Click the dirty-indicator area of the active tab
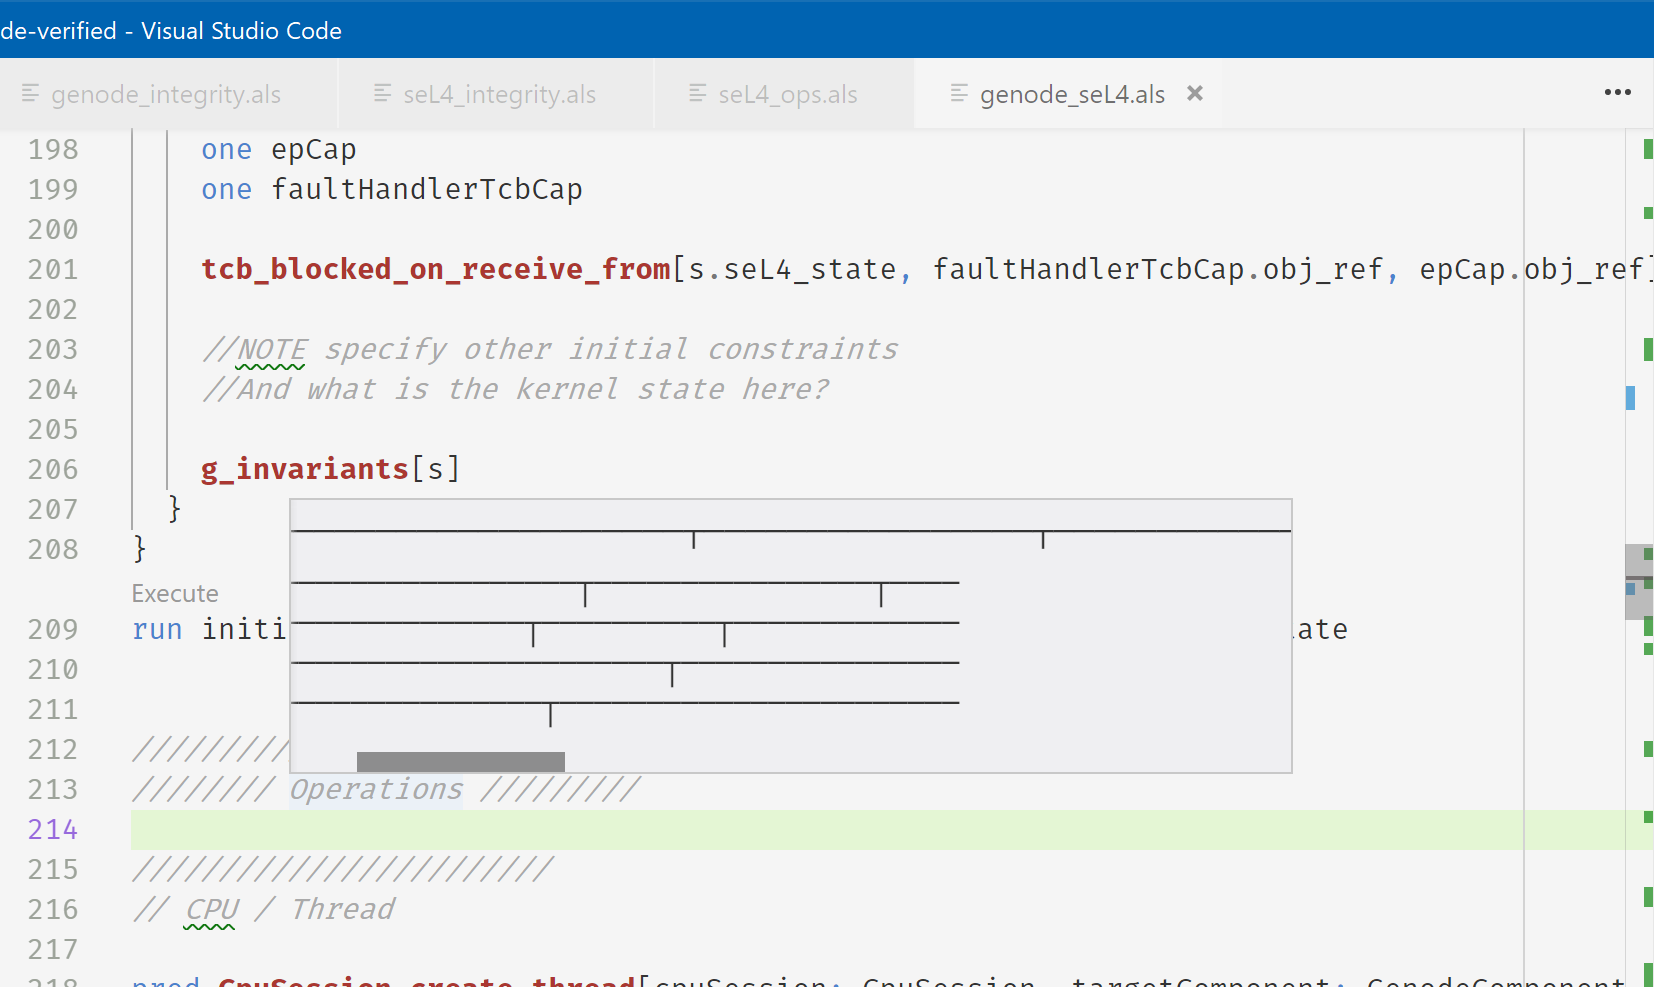The image size is (1654, 987). [x=1196, y=93]
